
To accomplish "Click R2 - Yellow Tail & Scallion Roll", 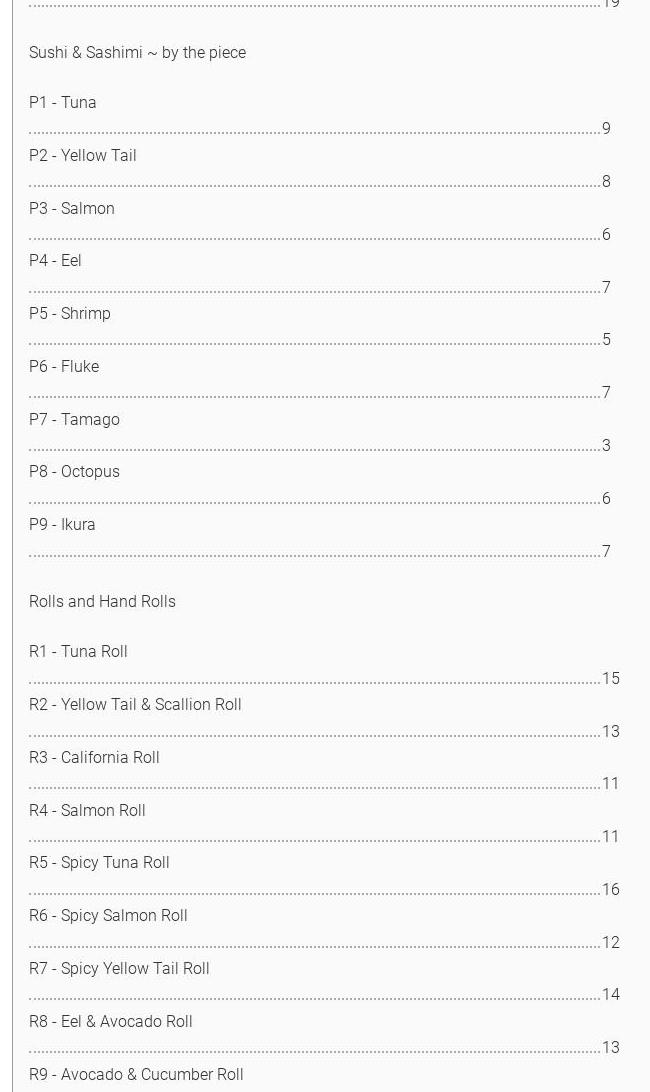I will coord(135,705).
